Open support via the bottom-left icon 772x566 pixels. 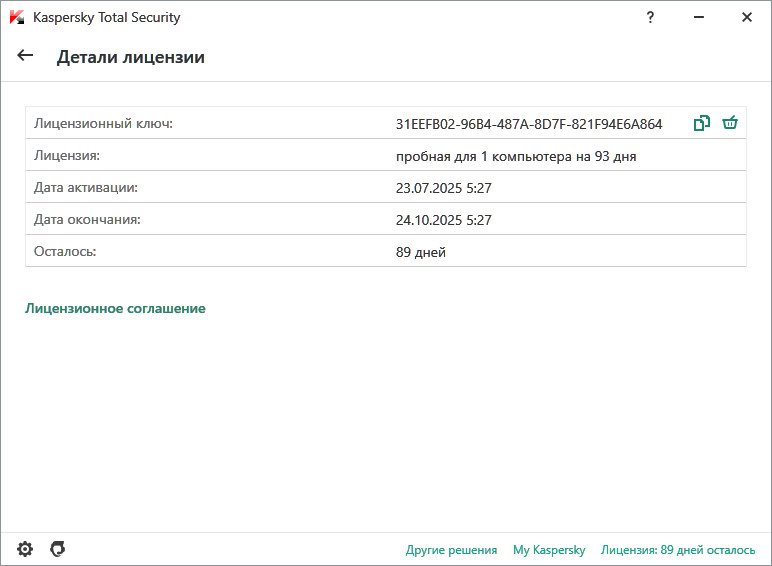click(58, 549)
